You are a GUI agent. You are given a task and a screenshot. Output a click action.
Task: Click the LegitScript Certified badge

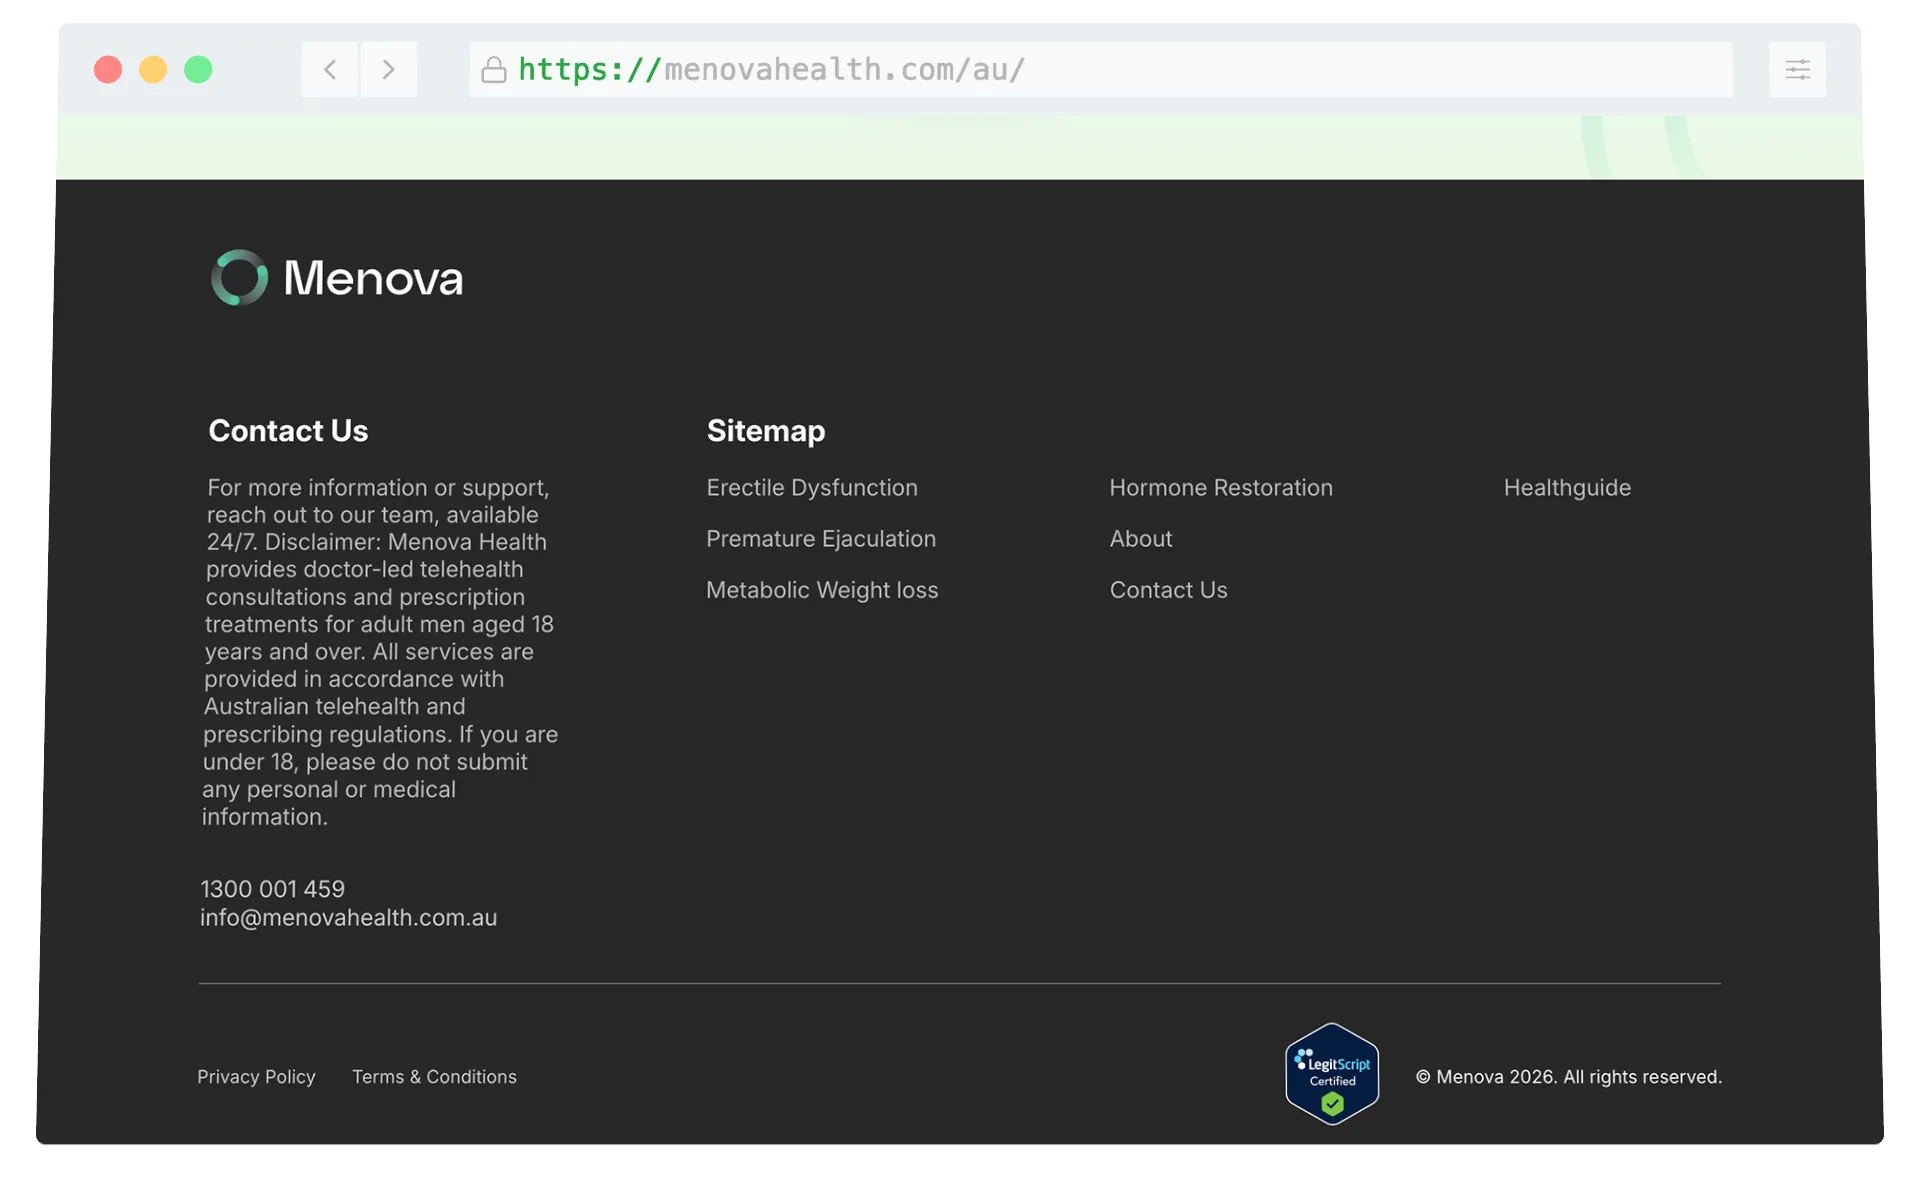point(1332,1075)
